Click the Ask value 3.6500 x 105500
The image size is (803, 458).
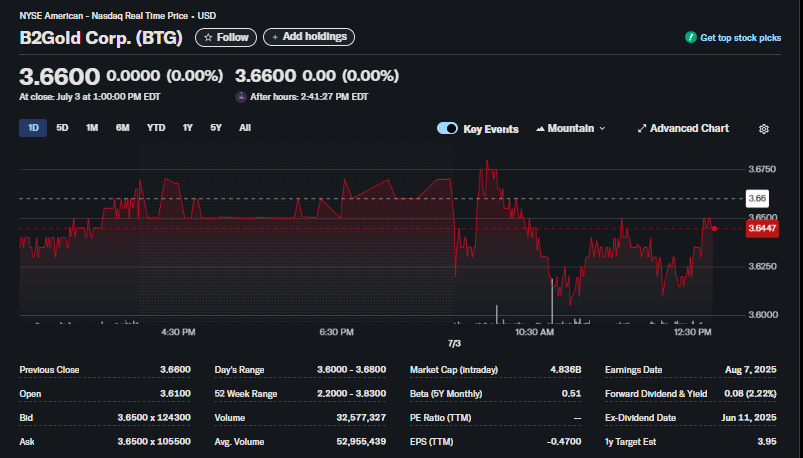tap(154, 442)
